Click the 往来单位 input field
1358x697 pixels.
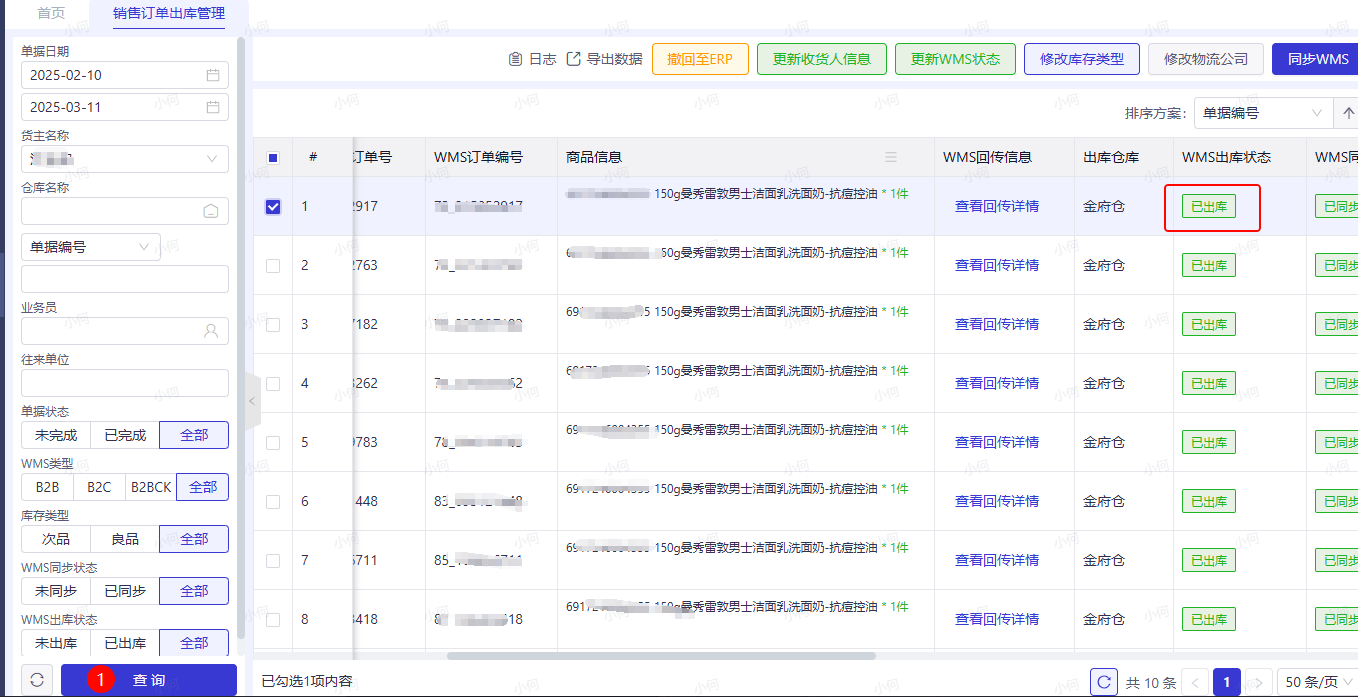[125, 383]
